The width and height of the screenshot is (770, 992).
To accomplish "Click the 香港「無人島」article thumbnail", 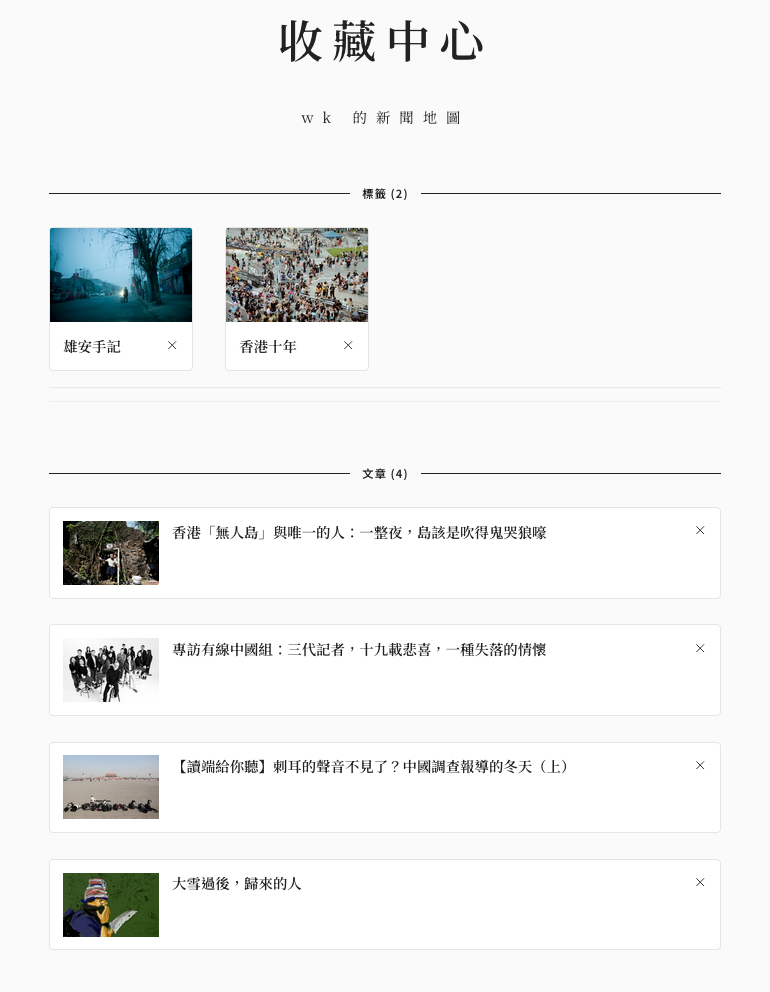I will (x=111, y=553).
